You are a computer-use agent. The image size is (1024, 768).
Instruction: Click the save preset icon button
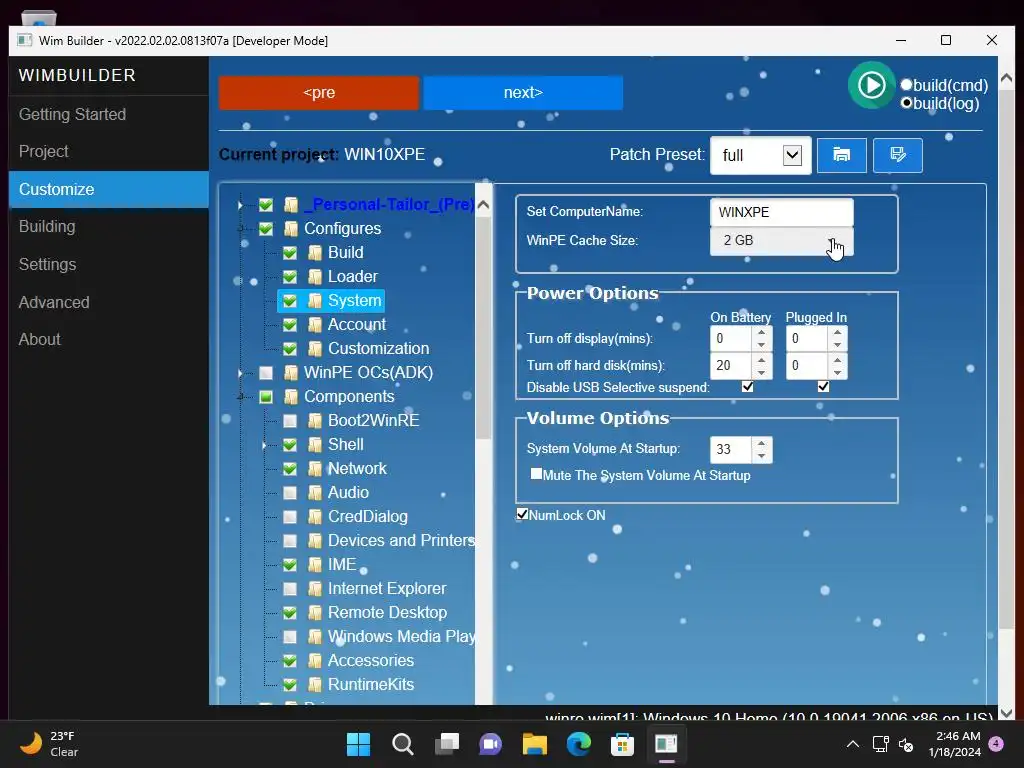[898, 155]
